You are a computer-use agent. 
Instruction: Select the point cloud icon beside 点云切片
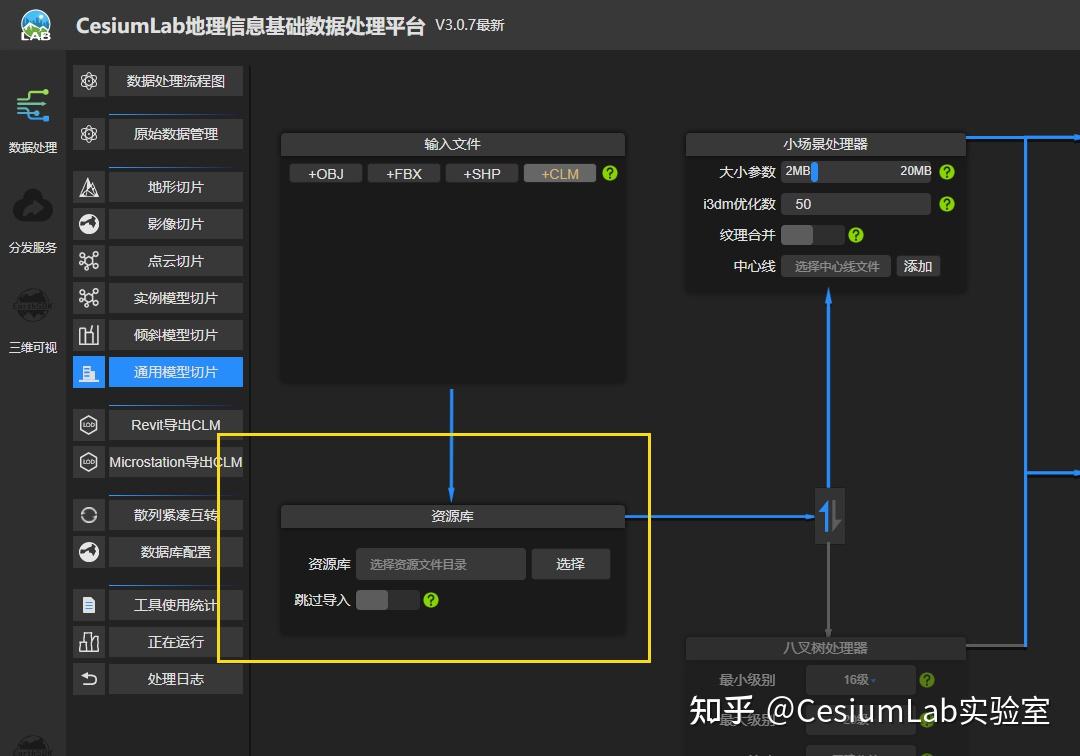[88, 260]
